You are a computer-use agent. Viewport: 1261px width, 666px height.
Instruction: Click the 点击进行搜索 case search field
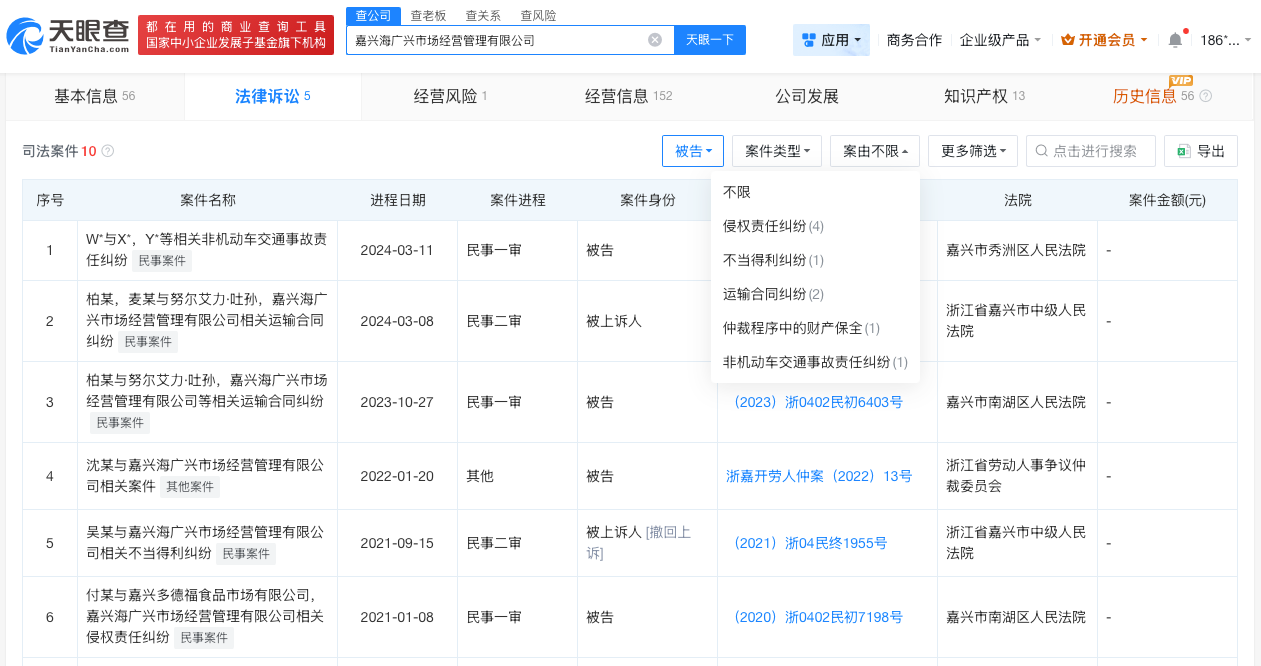[x=1091, y=151]
